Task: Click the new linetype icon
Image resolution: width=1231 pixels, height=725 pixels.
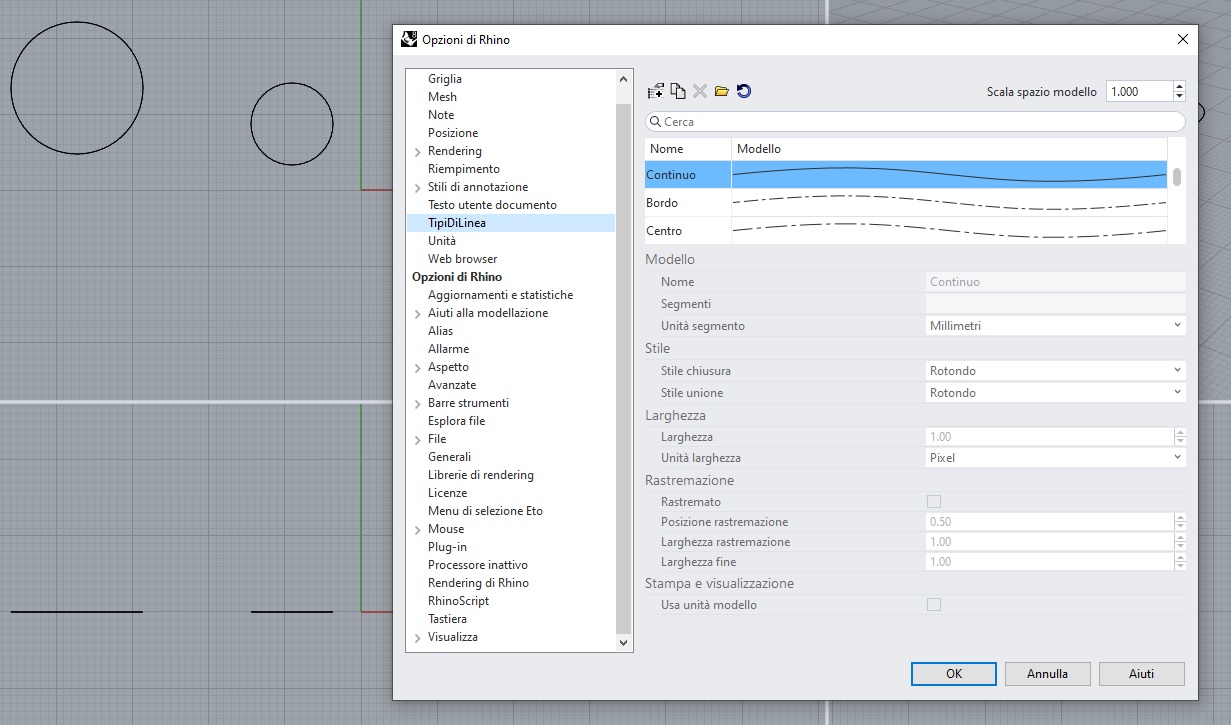Action: tap(656, 91)
